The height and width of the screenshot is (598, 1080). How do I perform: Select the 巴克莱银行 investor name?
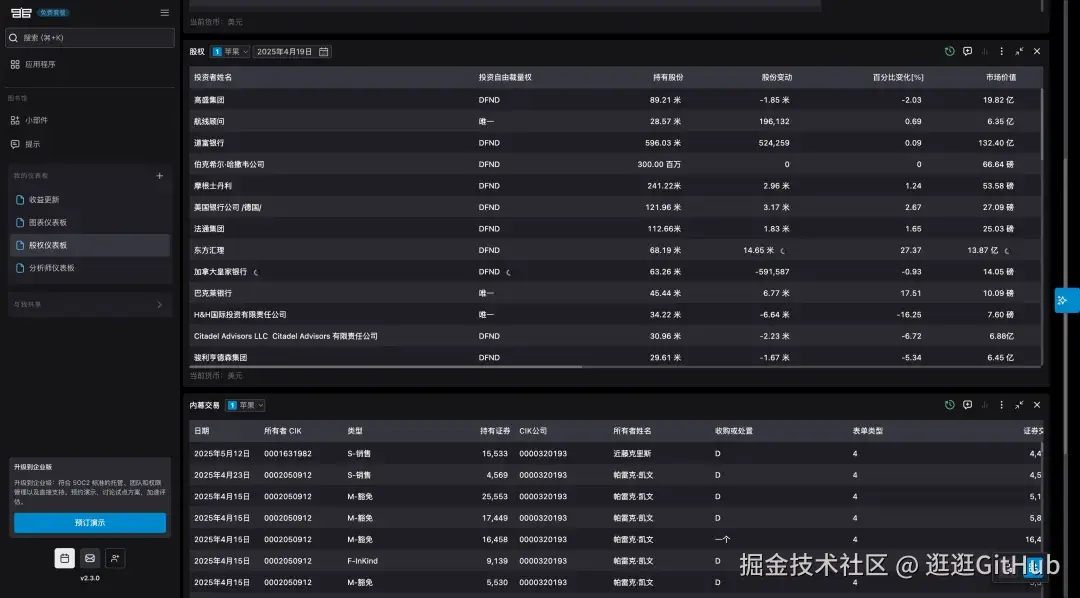213,293
